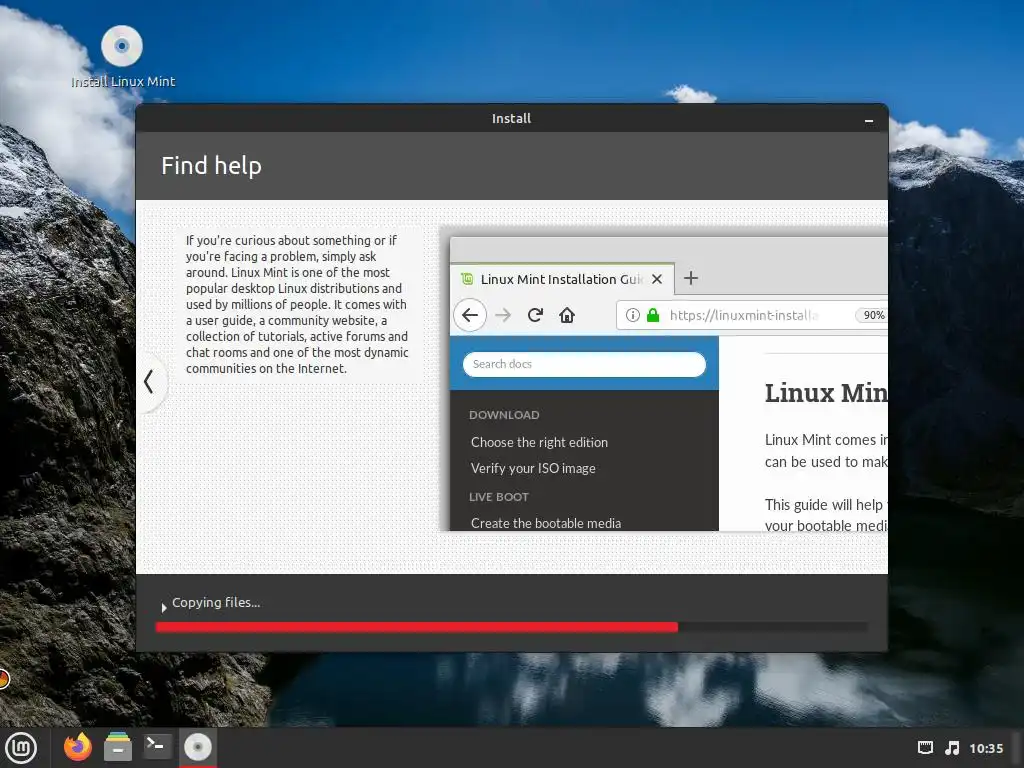Click the browser home icon
Image resolution: width=1024 pixels, height=768 pixels.
(567, 315)
